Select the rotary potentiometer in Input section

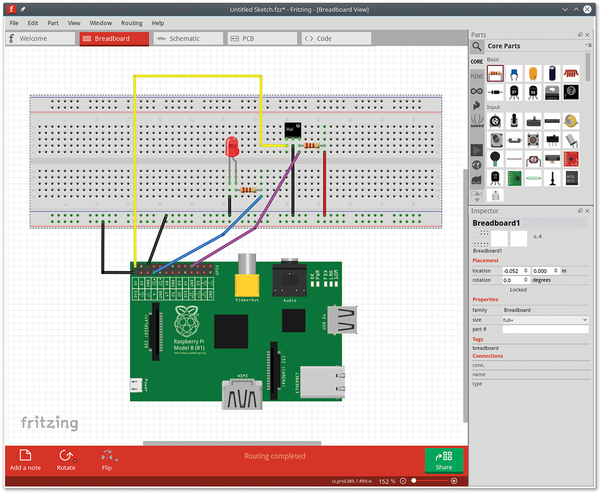pos(495,121)
